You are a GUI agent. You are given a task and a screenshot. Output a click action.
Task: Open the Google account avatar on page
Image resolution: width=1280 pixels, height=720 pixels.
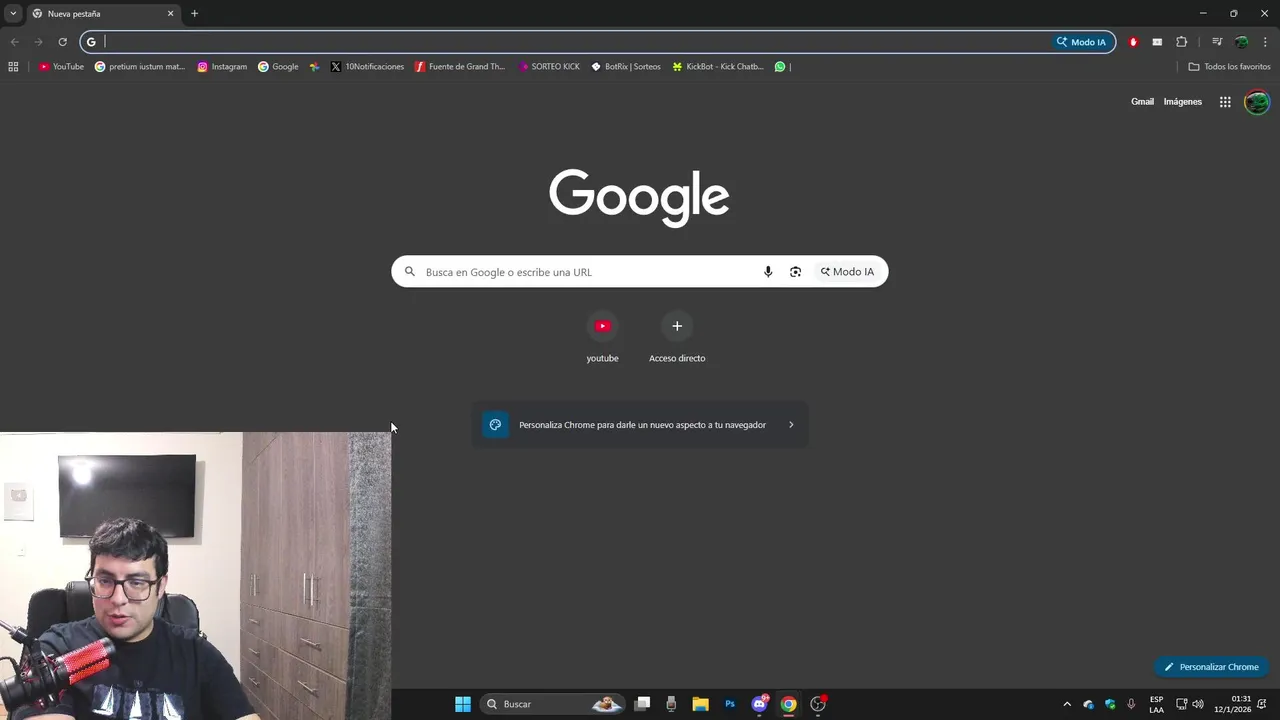pos(1257,102)
